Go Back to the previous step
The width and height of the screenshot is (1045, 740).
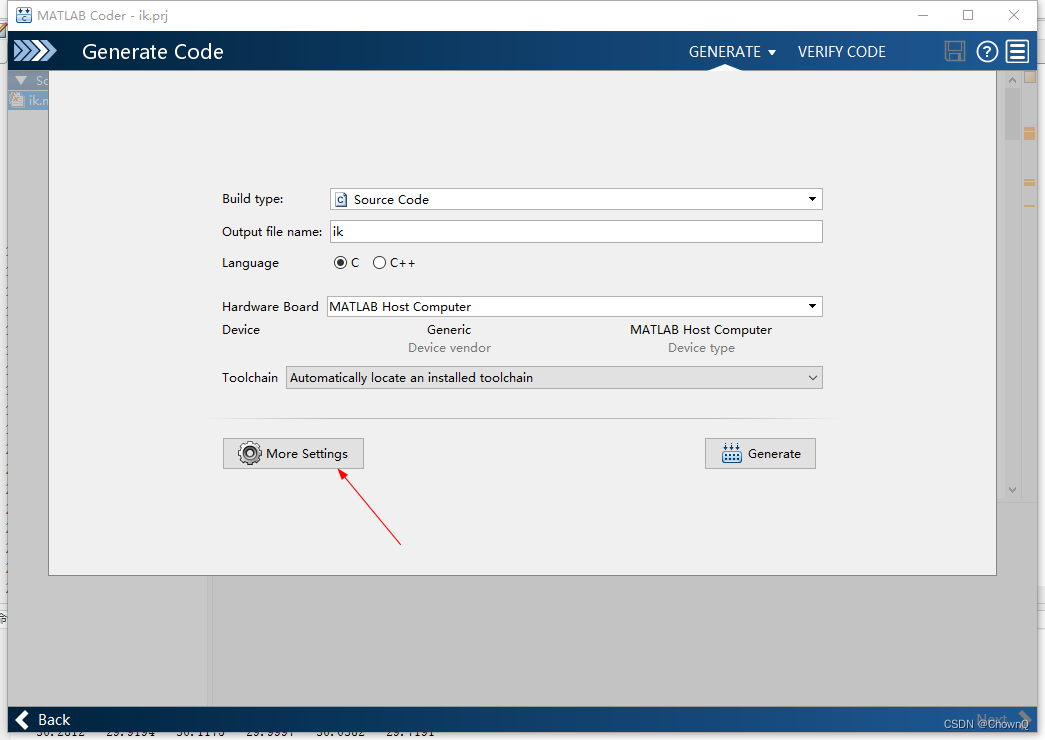tap(43, 719)
